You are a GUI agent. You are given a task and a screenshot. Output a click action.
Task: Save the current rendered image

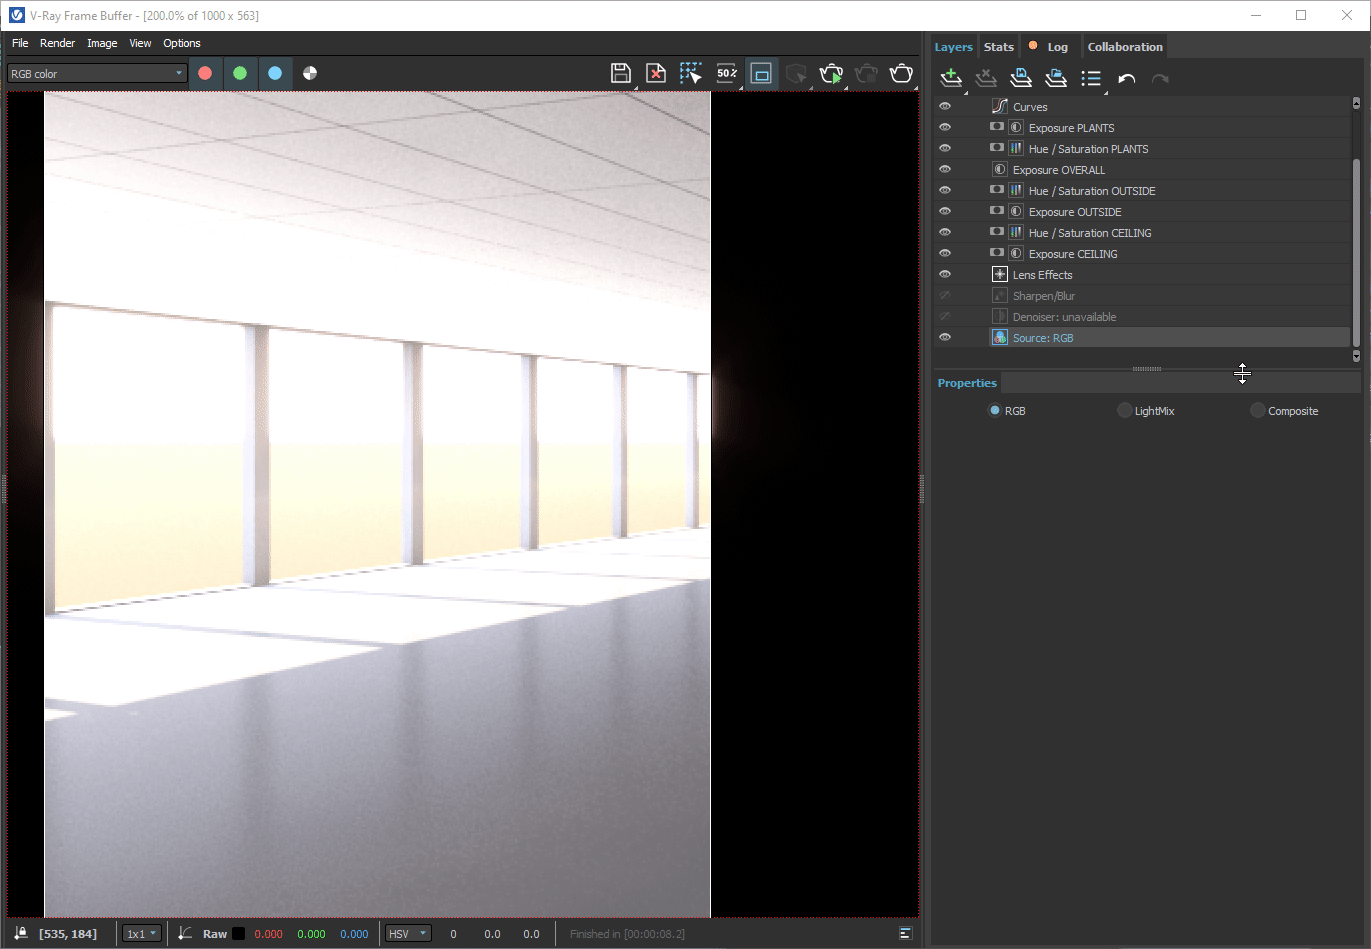[621, 73]
